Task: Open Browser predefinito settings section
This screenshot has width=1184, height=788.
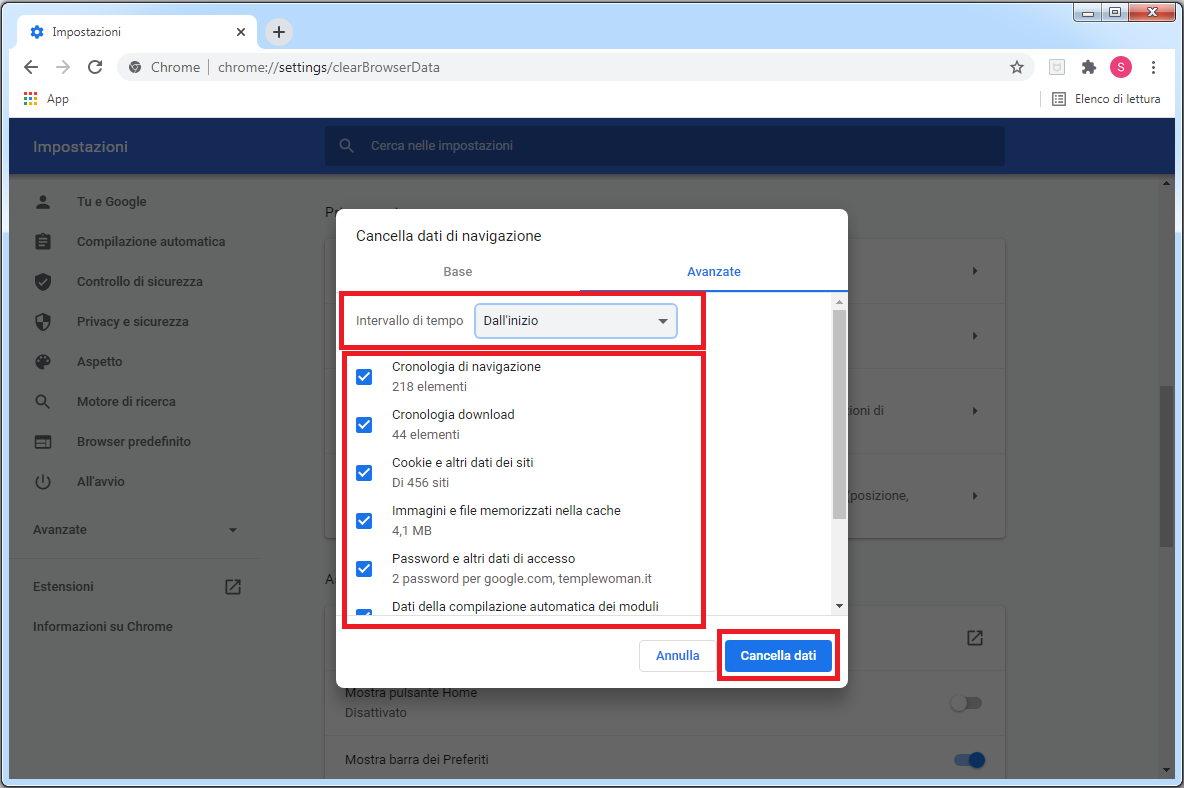Action: tap(134, 442)
